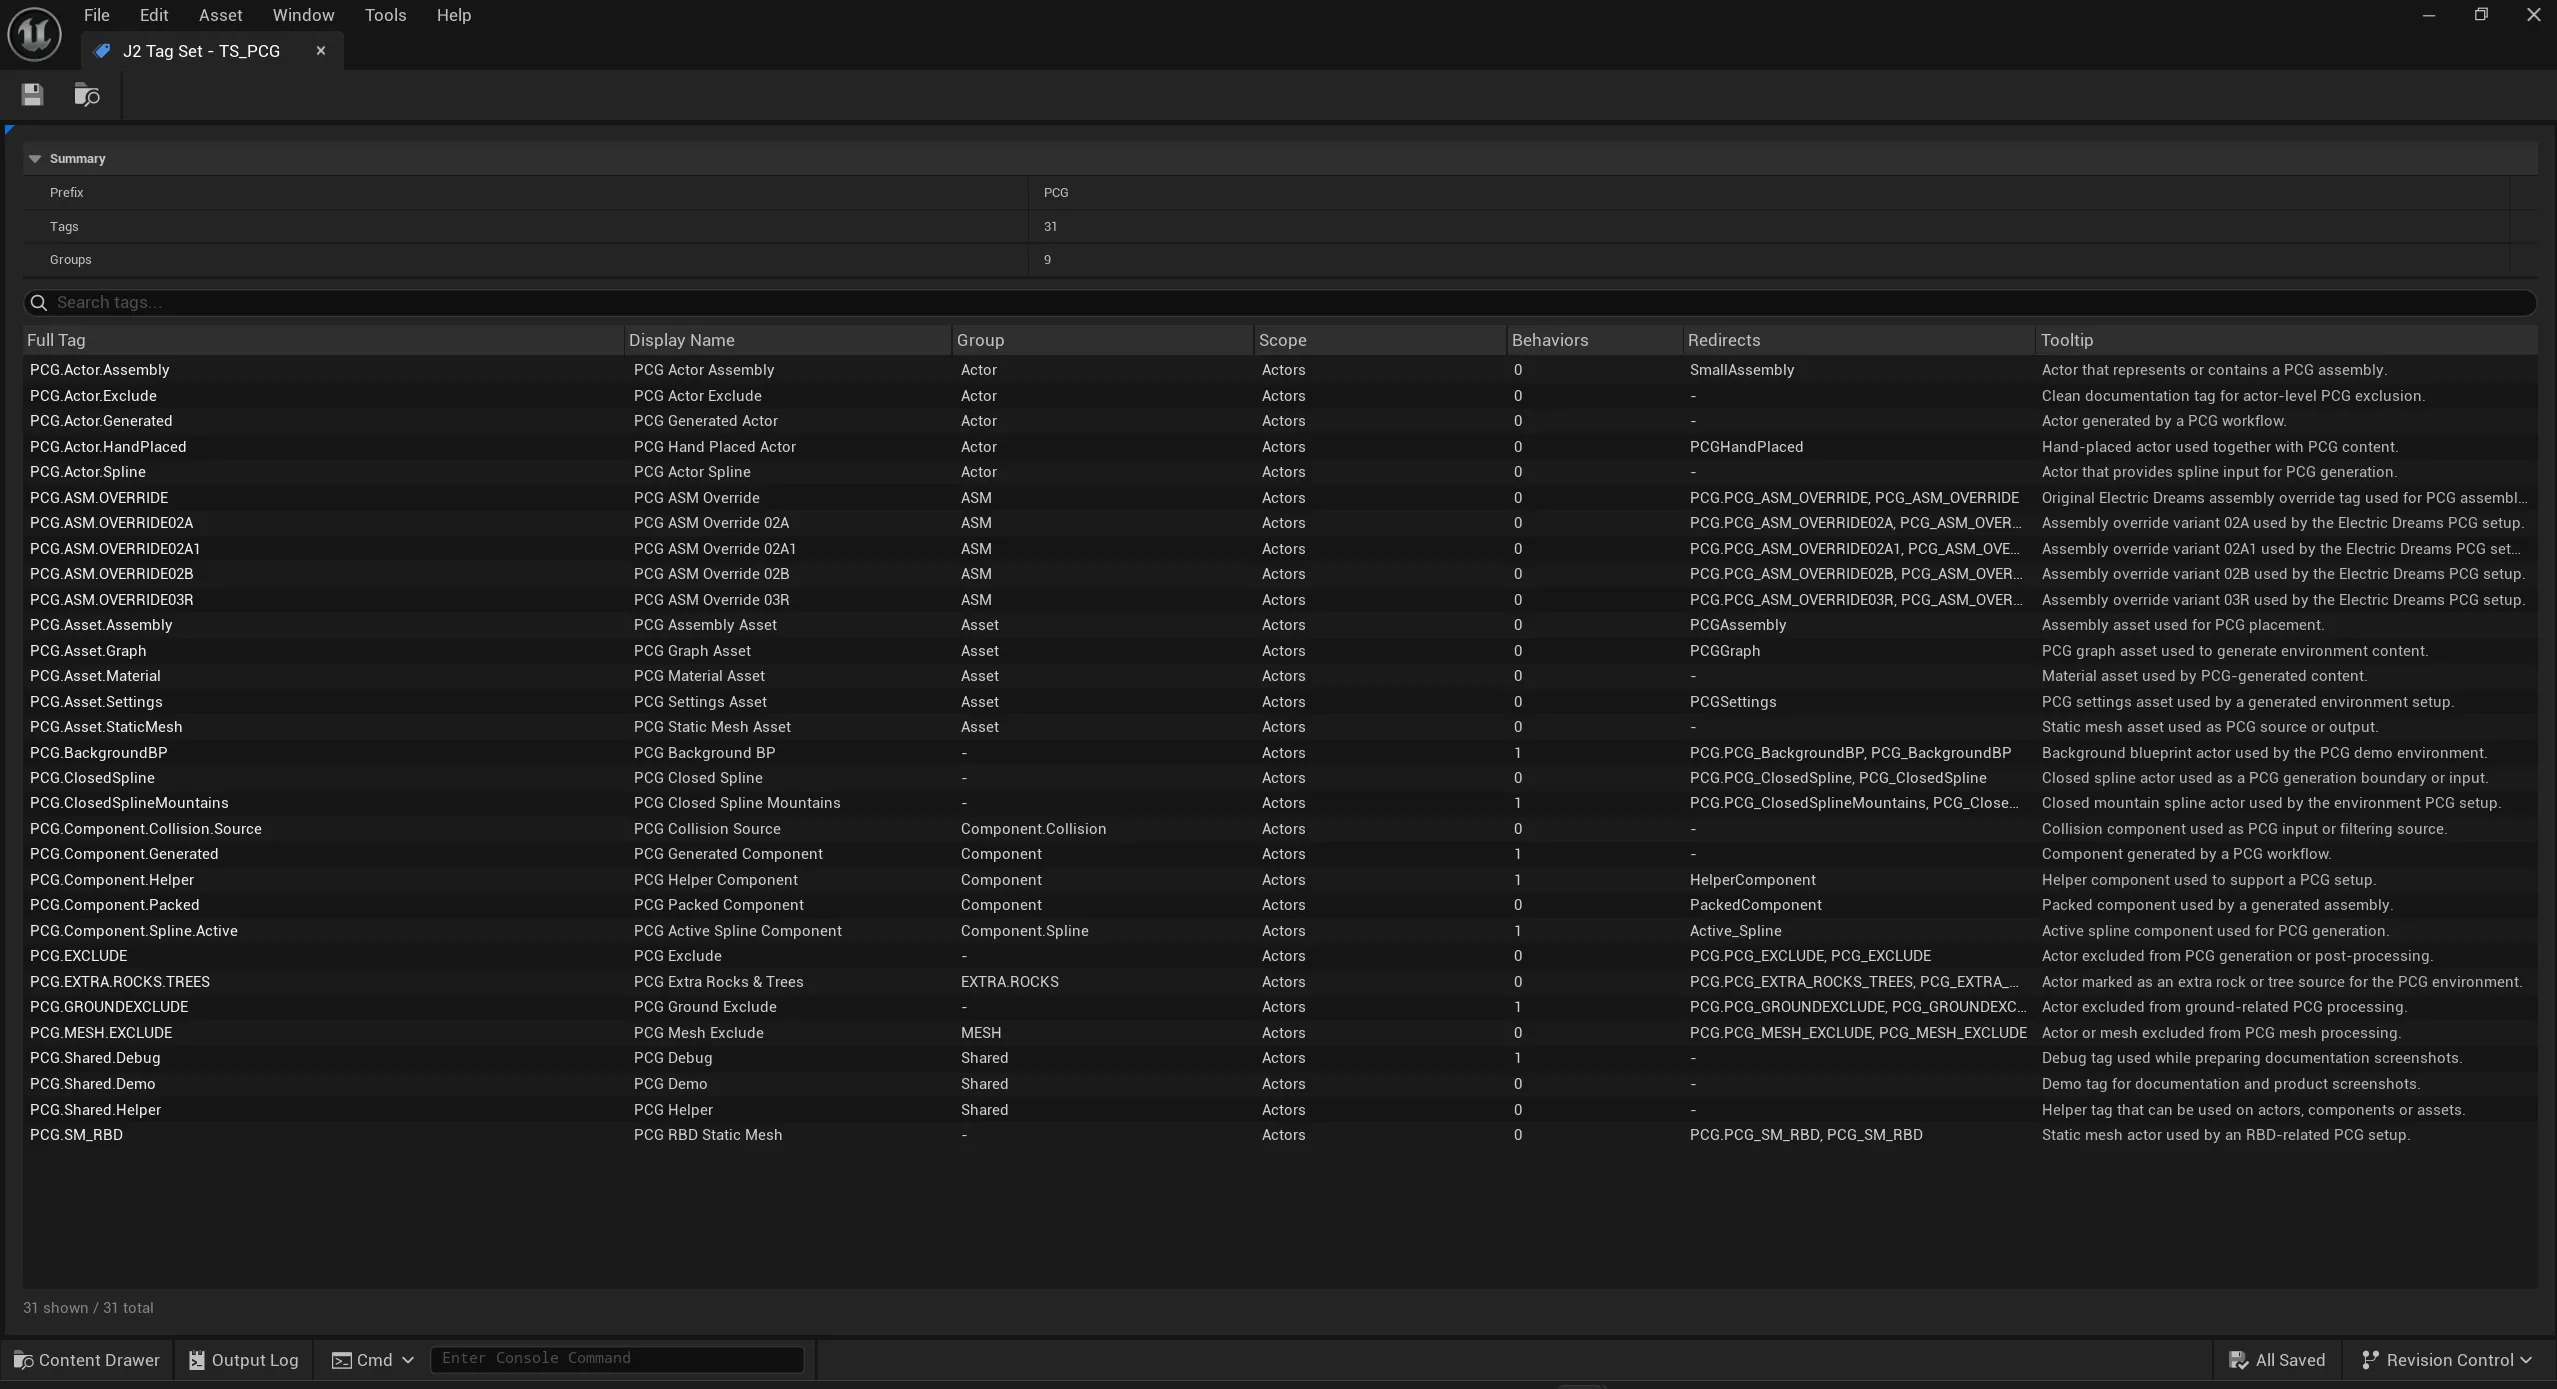Select PCG.GROUNDEXCLUDE tag

click(x=109, y=1007)
